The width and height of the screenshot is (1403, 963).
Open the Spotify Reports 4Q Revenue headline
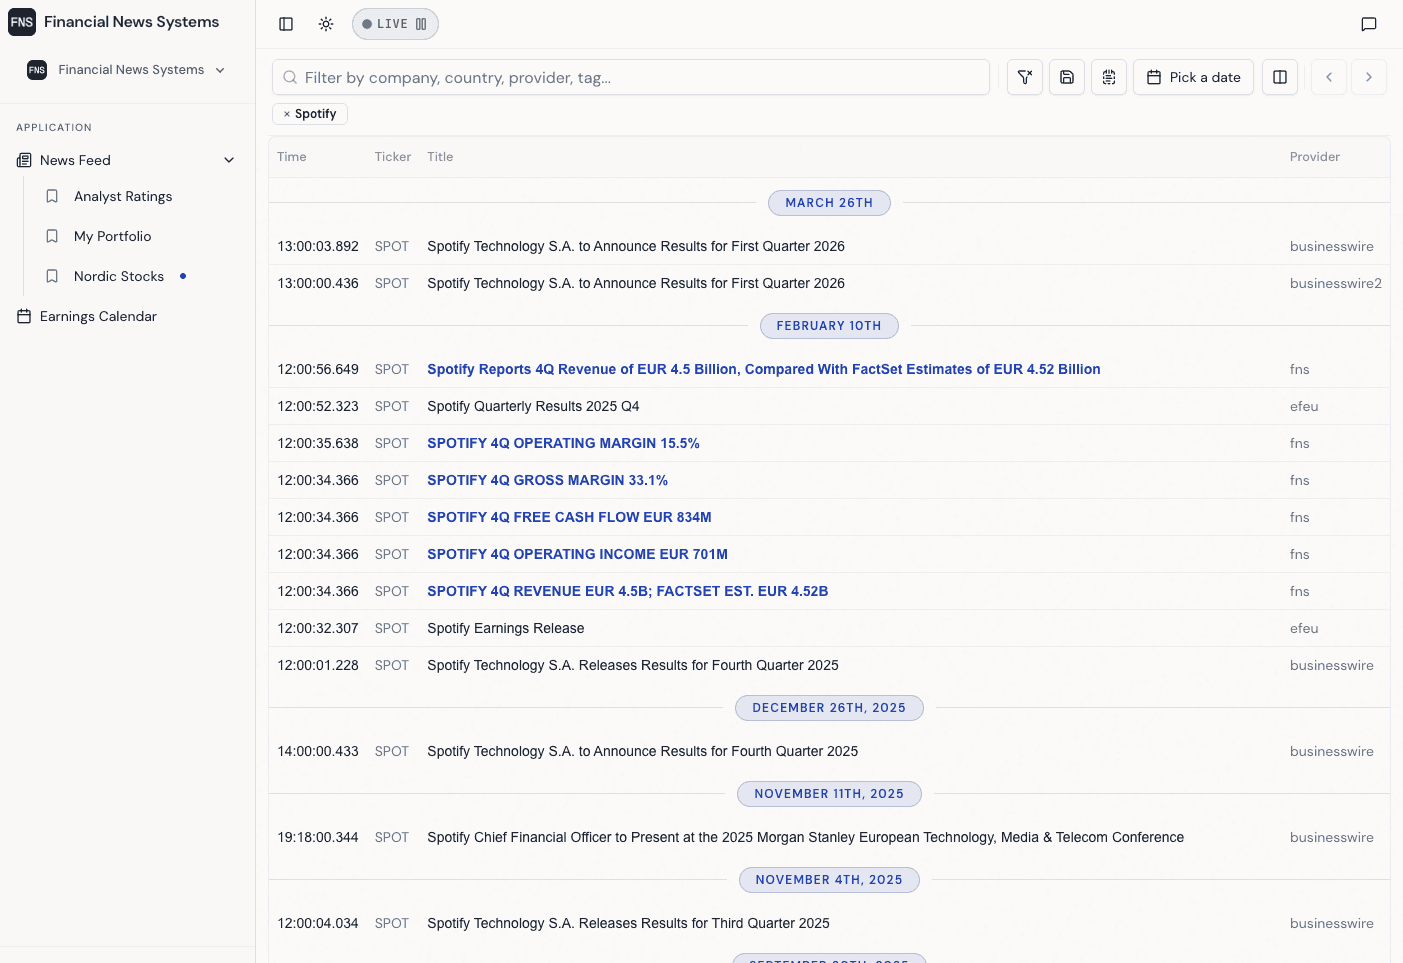click(763, 369)
